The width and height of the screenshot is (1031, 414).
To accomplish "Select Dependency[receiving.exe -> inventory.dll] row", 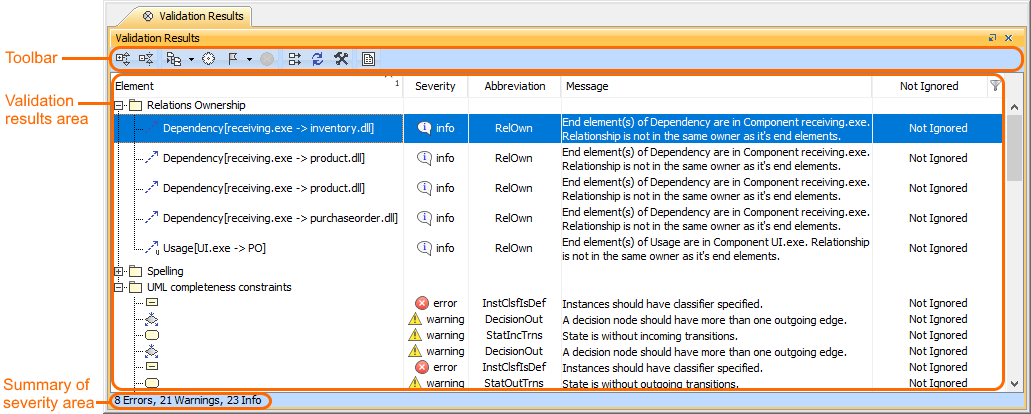I will [558, 128].
